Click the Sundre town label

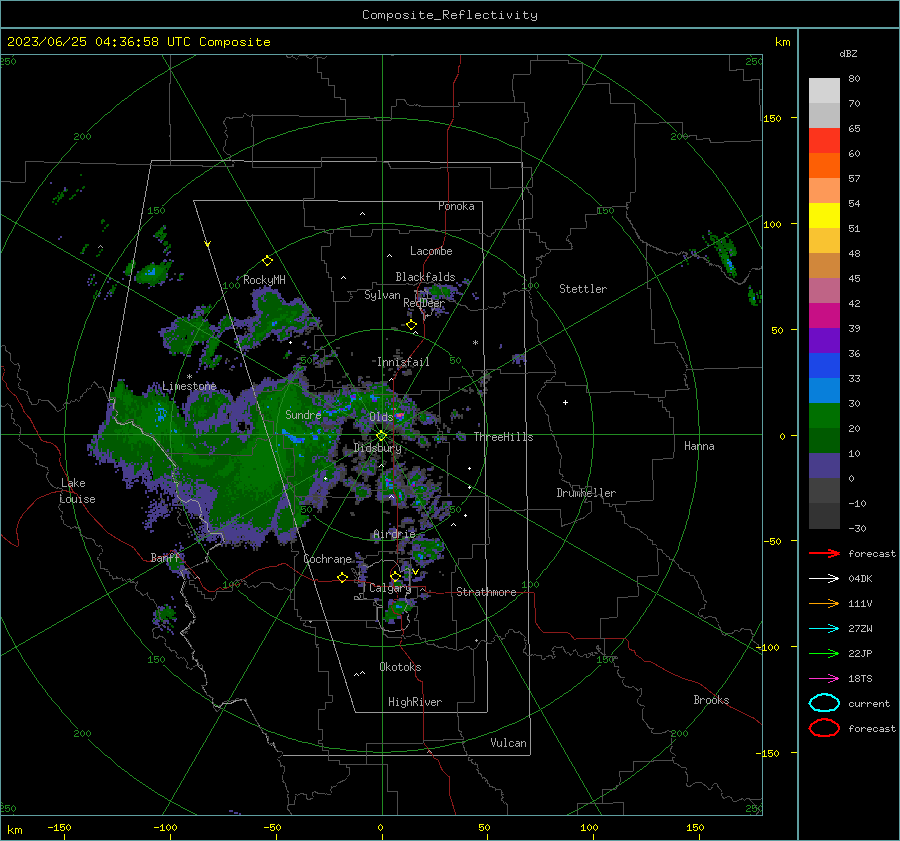(x=303, y=414)
